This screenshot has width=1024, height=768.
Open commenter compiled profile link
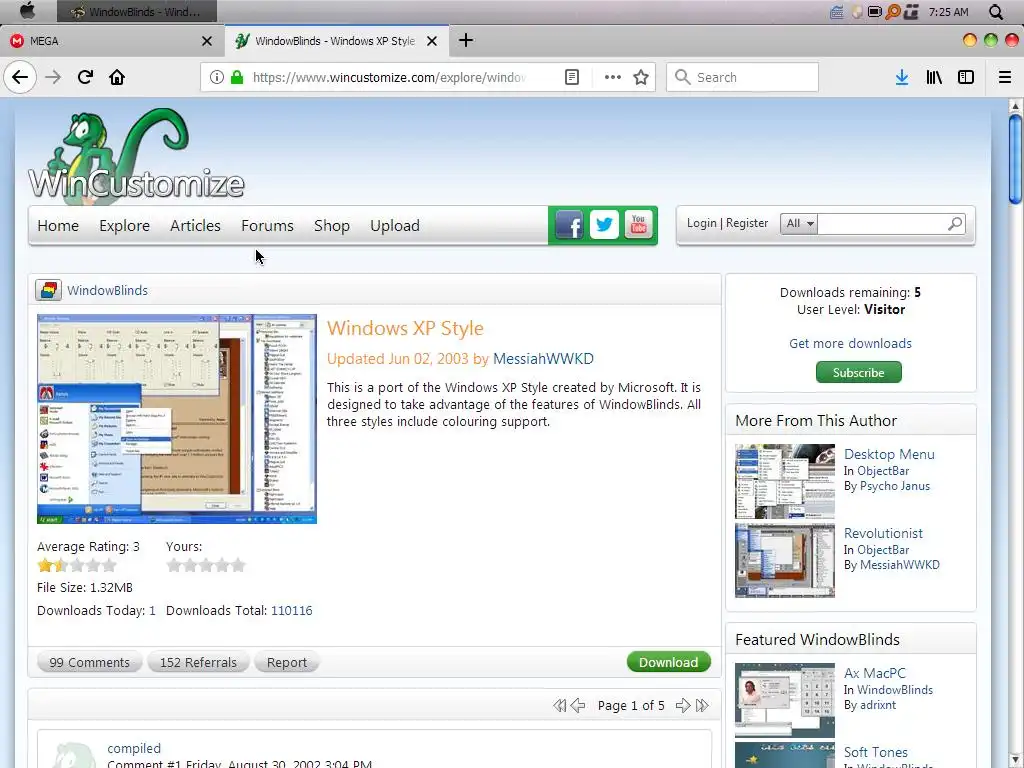click(134, 748)
